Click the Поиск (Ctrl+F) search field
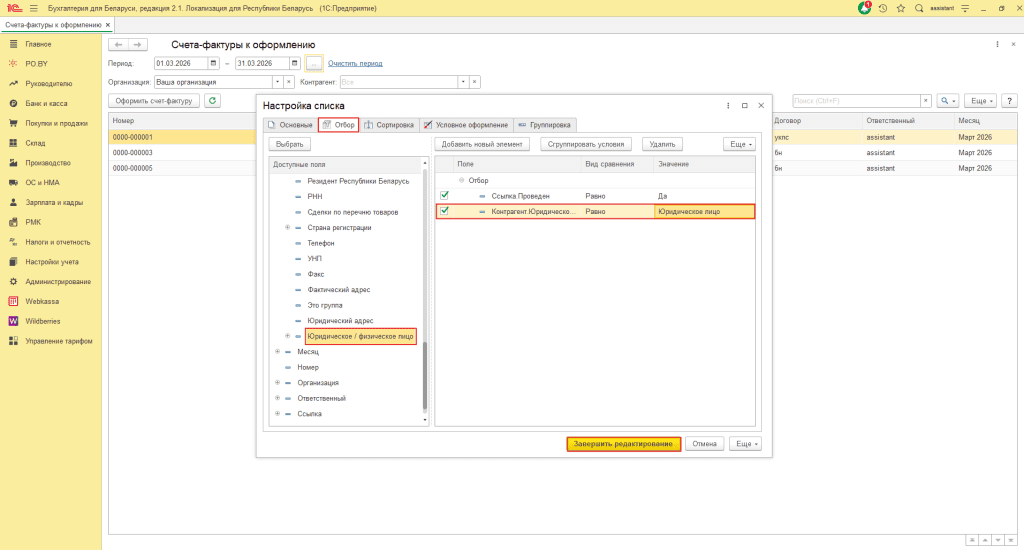Viewport: 1024px width, 550px height. click(x=855, y=101)
